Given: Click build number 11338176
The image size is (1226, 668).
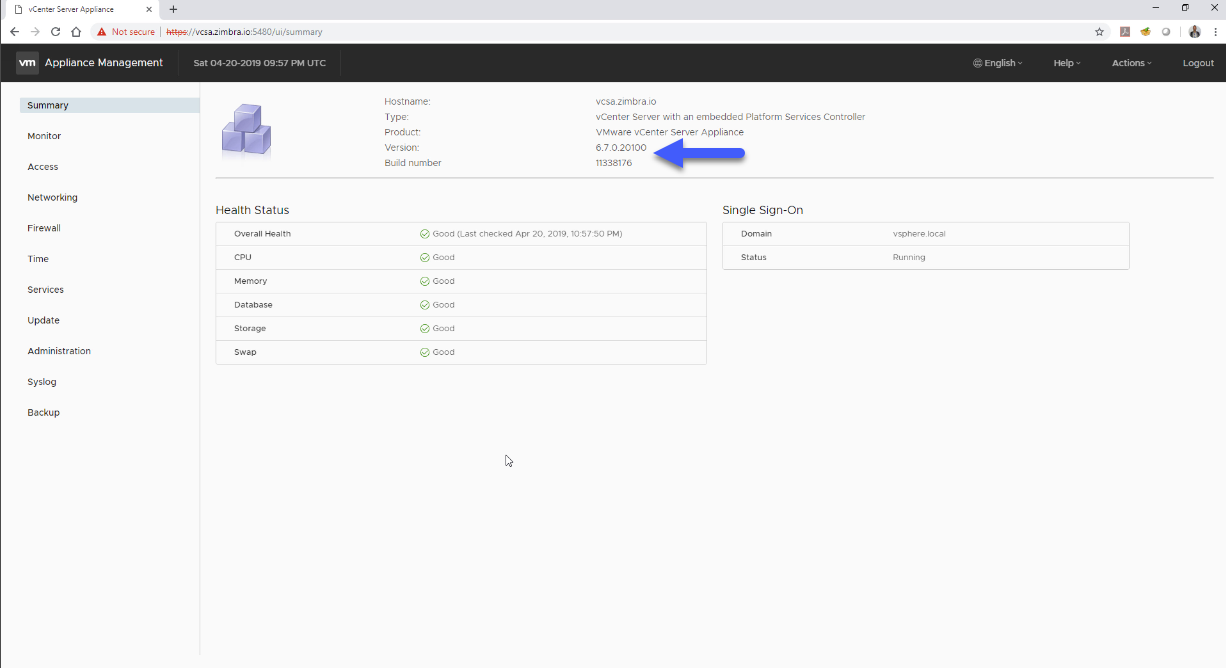Looking at the screenshot, I should pyautogui.click(x=614, y=163).
